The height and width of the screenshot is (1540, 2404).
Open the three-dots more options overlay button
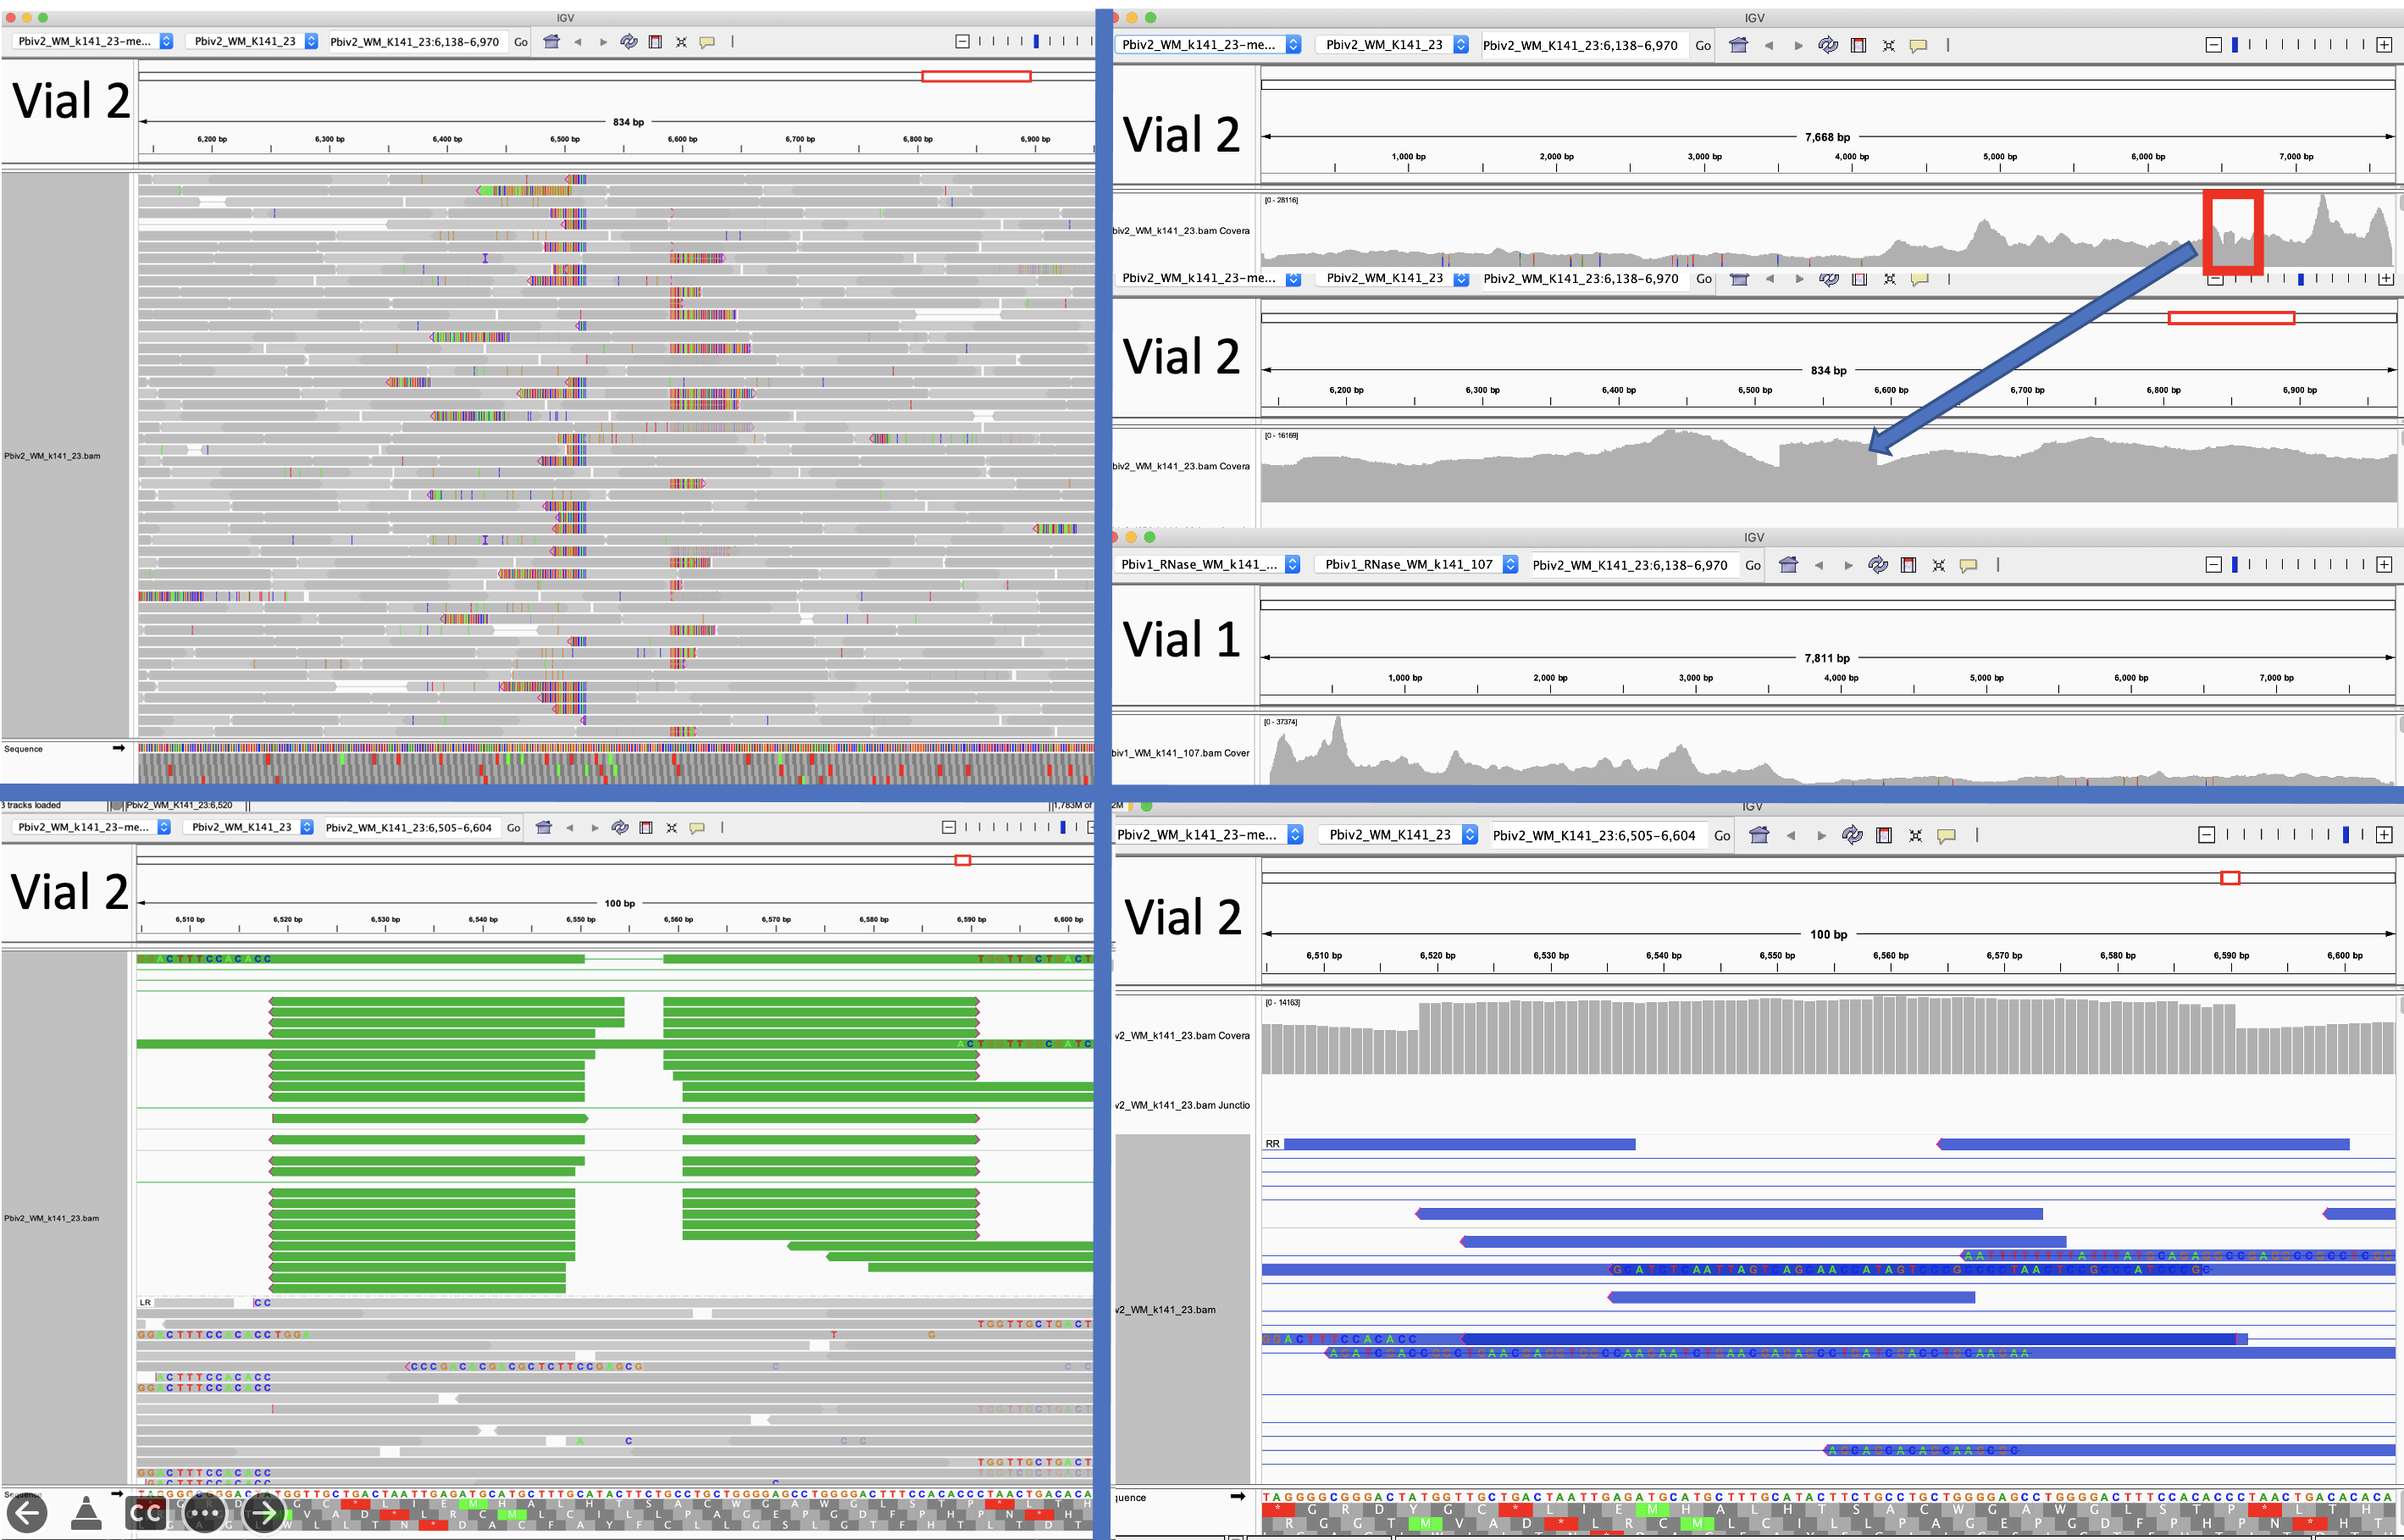pyautogui.click(x=205, y=1513)
